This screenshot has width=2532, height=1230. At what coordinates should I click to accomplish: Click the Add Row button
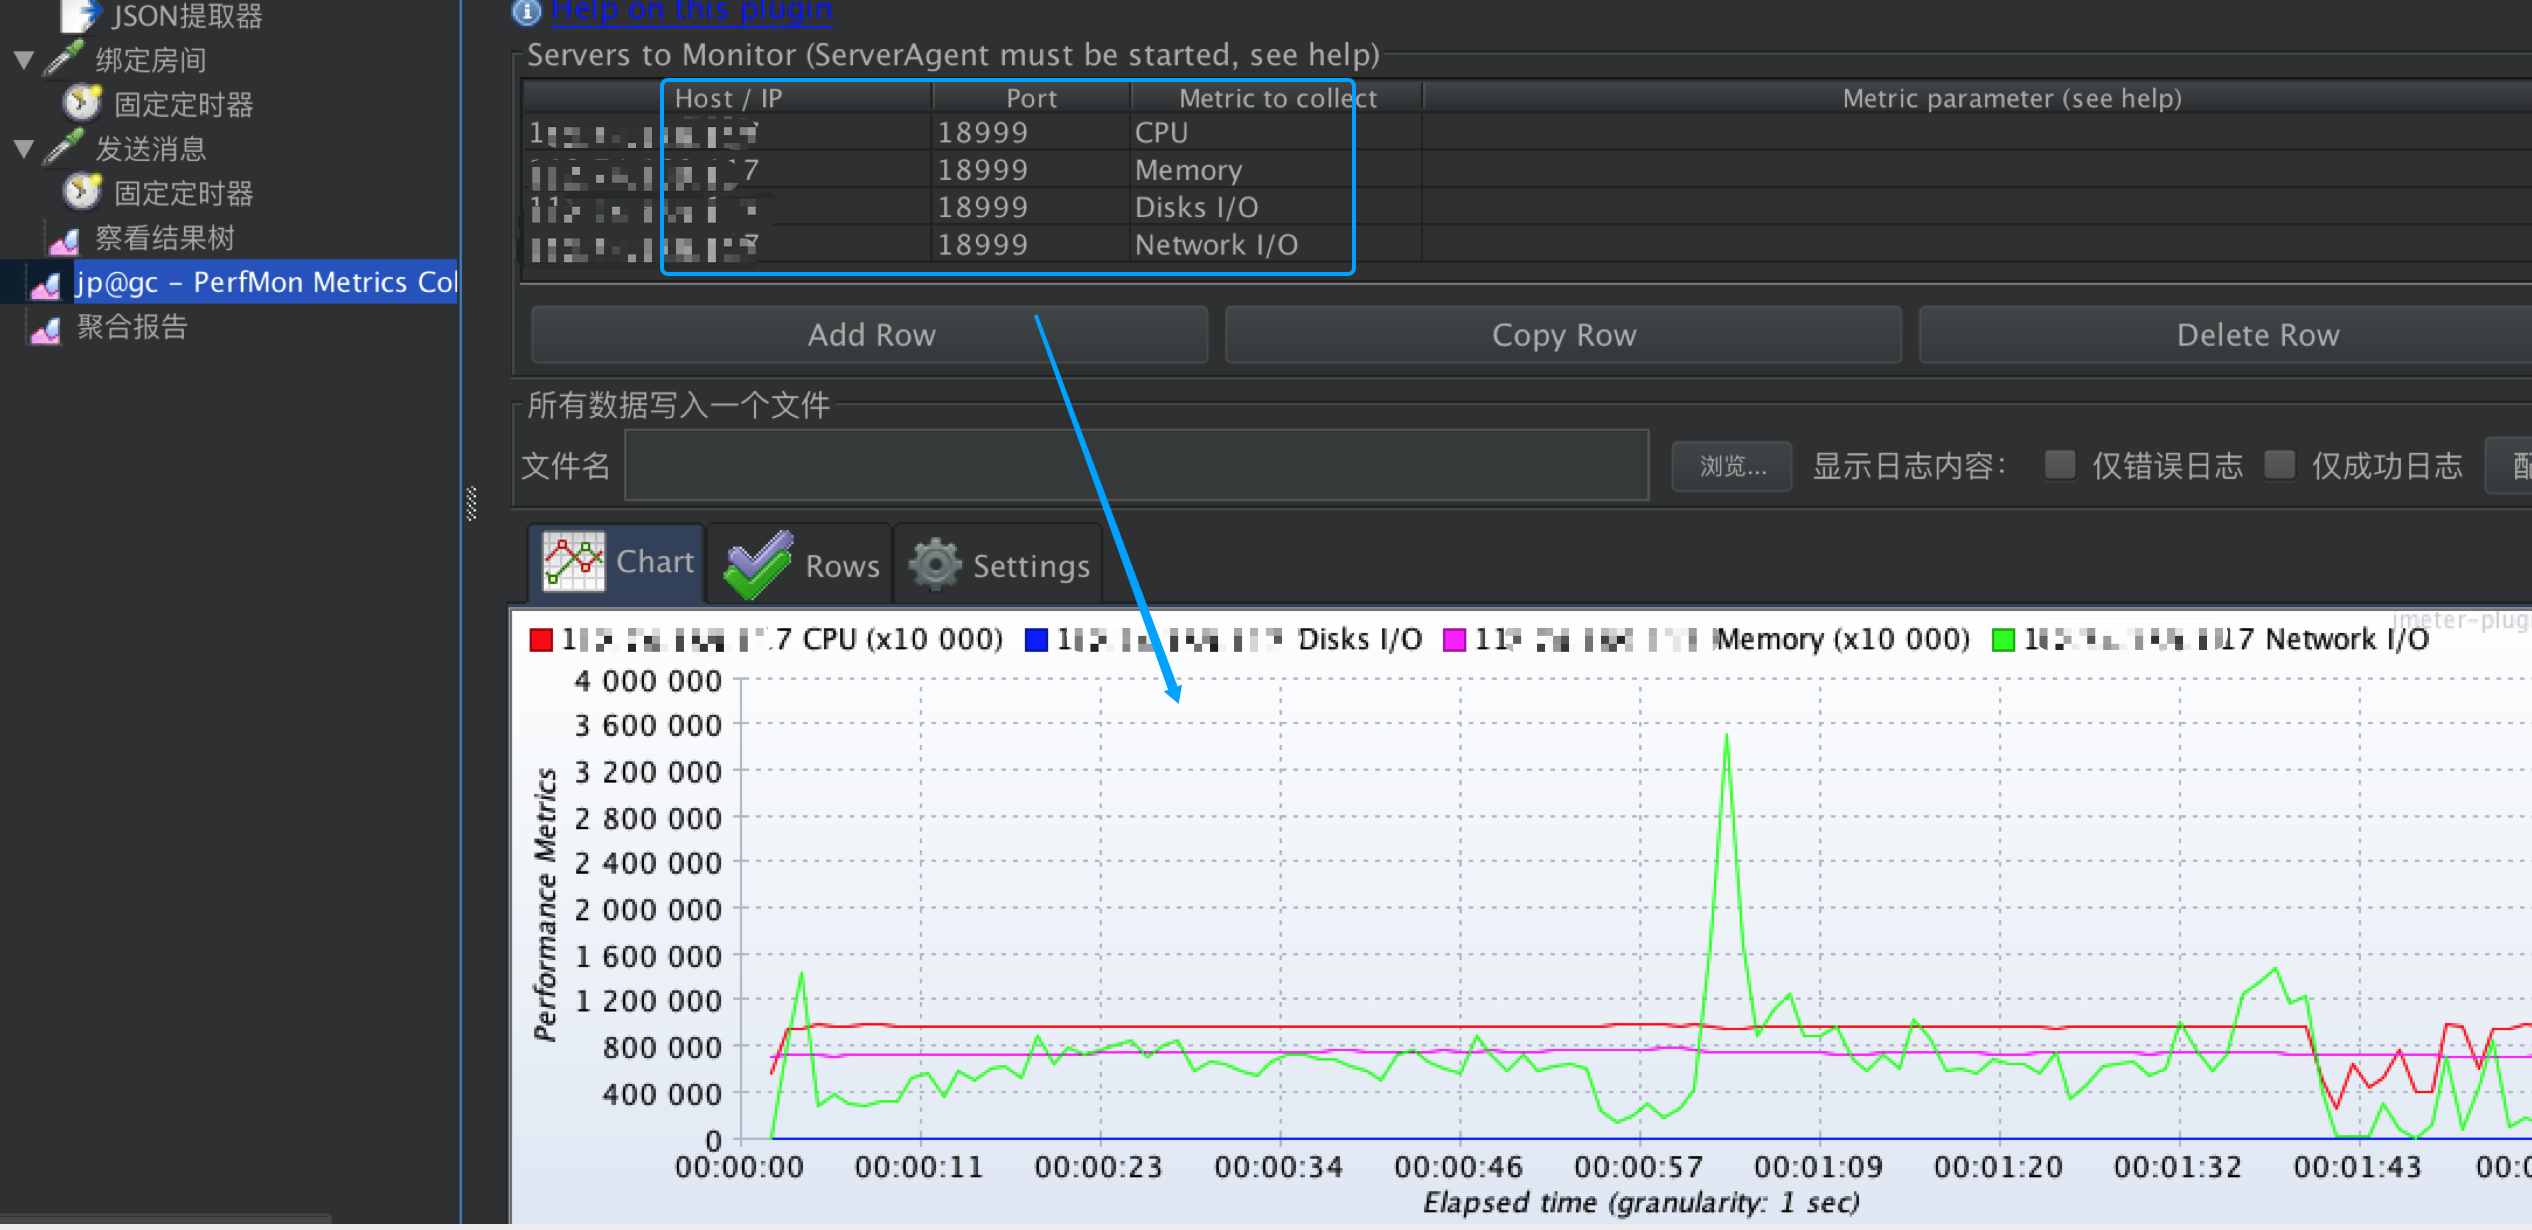coord(870,334)
